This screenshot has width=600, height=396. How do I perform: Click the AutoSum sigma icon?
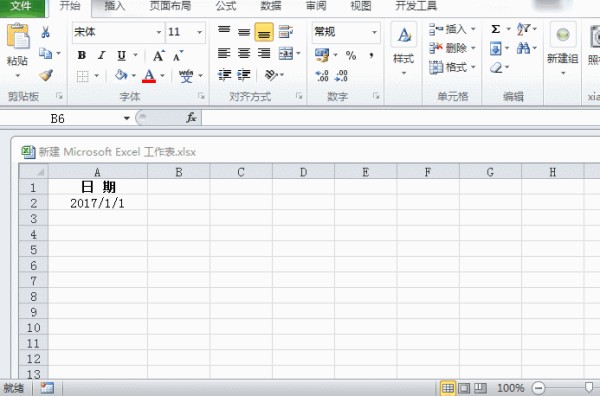(x=496, y=29)
